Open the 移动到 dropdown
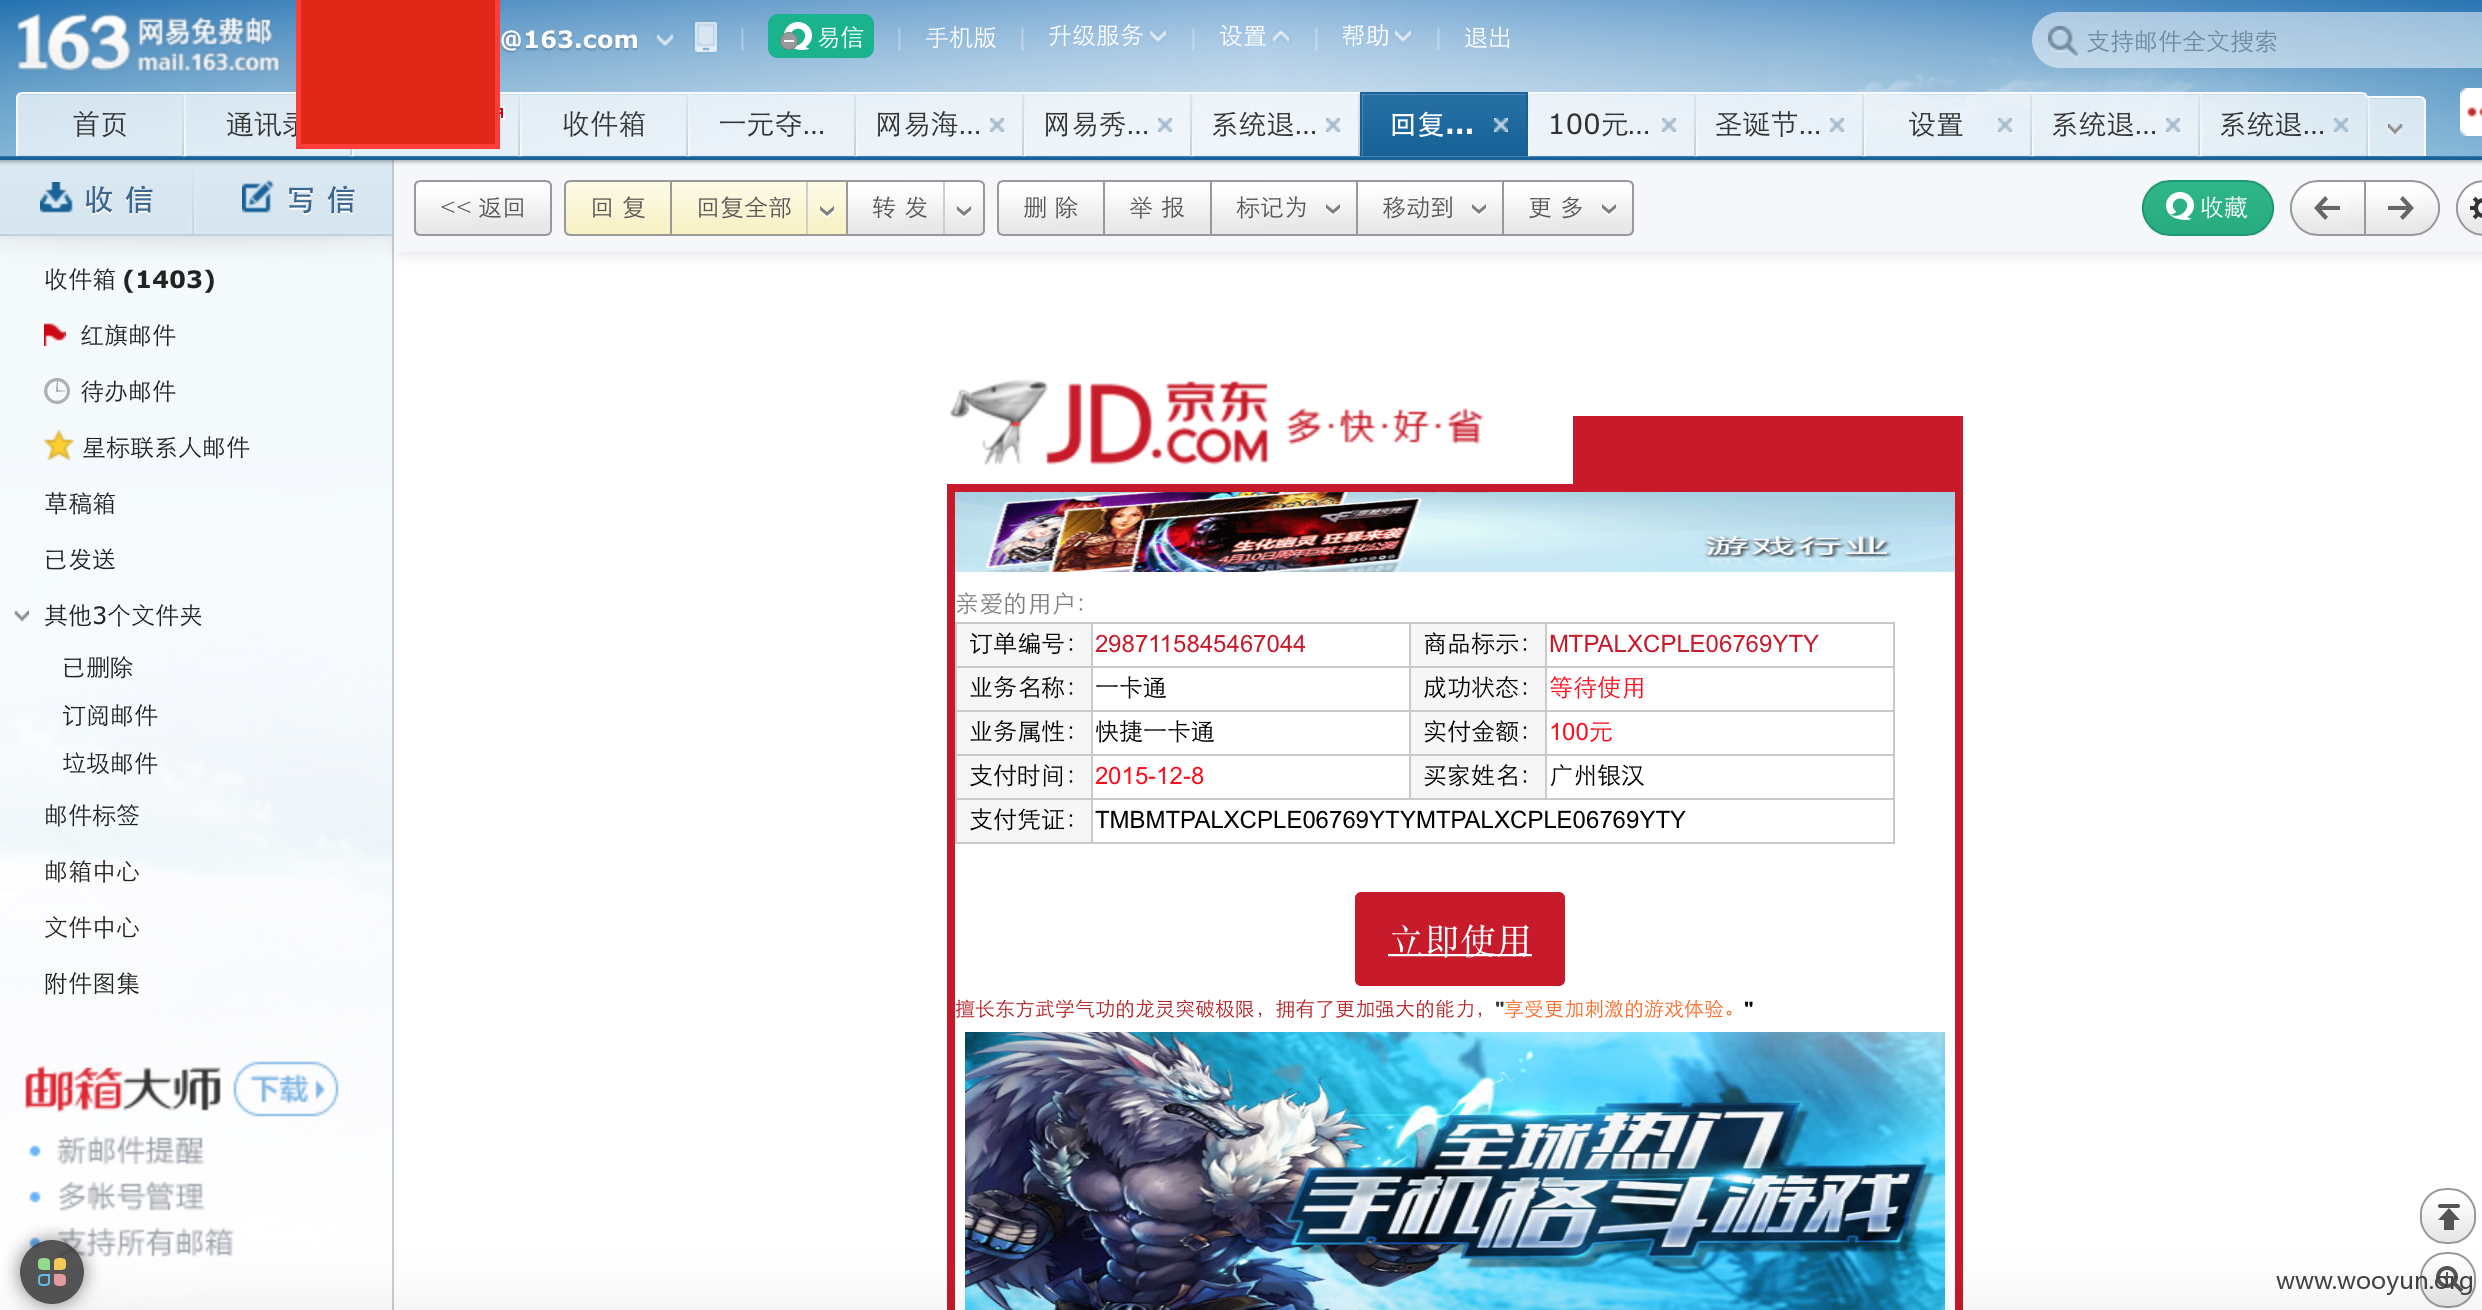The image size is (2482, 1310). (x=1430, y=208)
